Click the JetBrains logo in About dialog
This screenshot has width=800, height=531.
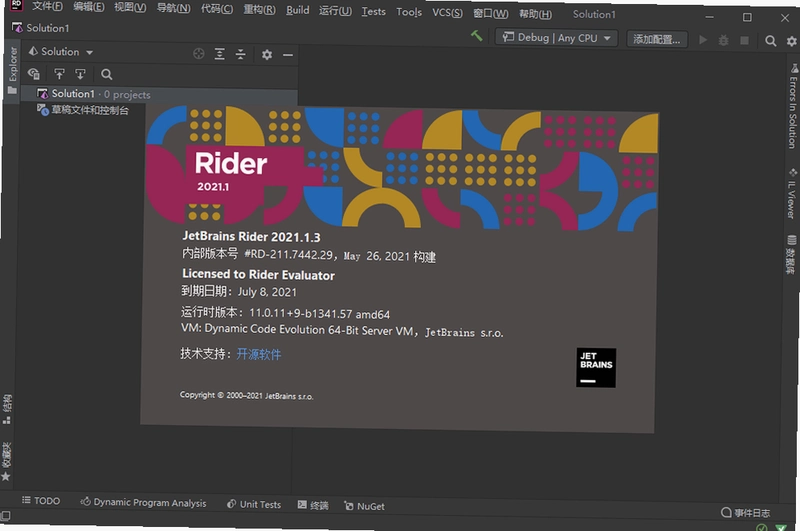tap(596, 368)
